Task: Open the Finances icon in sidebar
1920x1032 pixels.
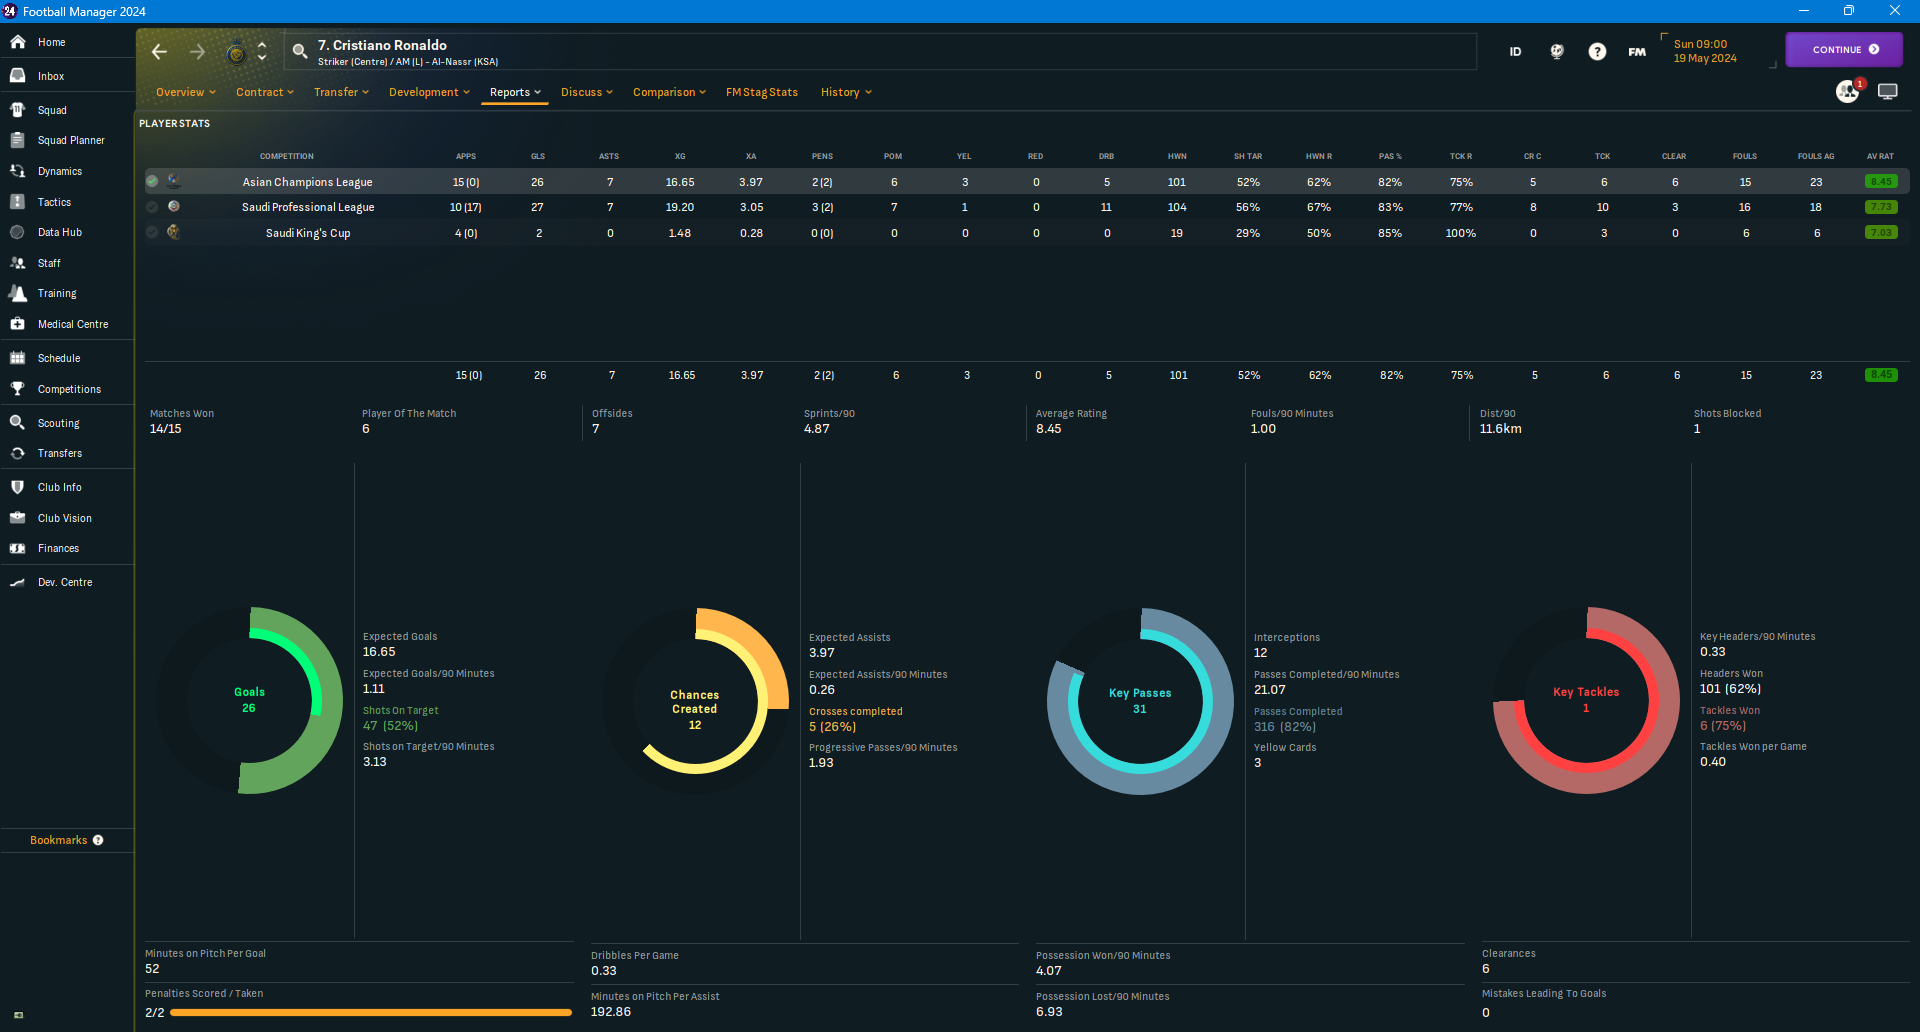Action: coord(17,548)
